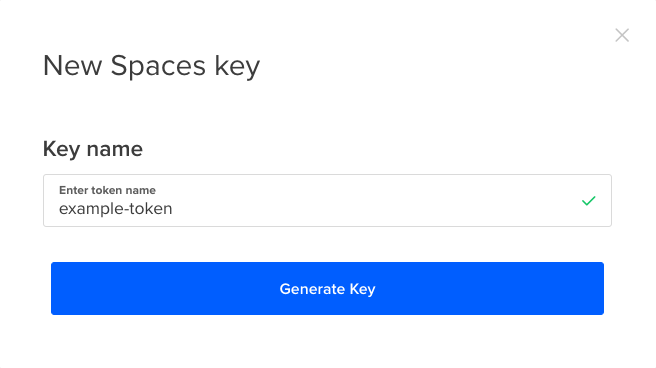The image size is (656, 368).
Task: Dismiss the dialog using the X icon
Action: [622, 35]
